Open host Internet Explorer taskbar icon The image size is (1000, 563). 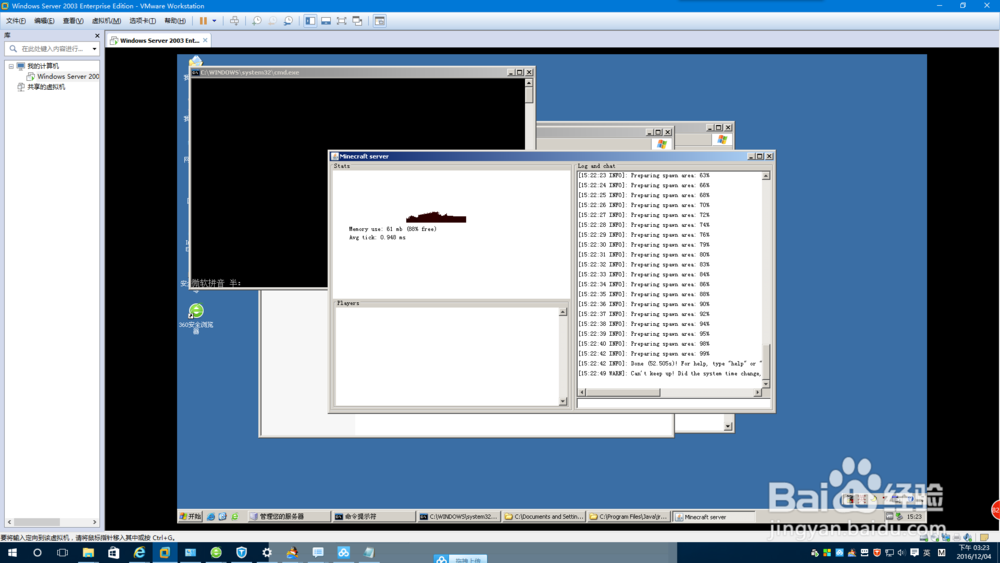pos(139,553)
